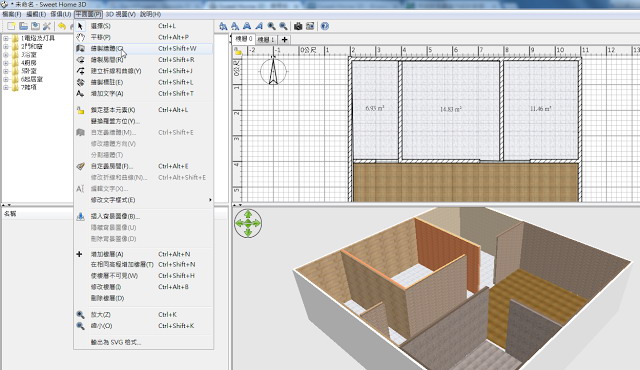Choose 建立折線和曲線(Y) menu item
The width and height of the screenshot is (640, 370).
click(x=143, y=71)
